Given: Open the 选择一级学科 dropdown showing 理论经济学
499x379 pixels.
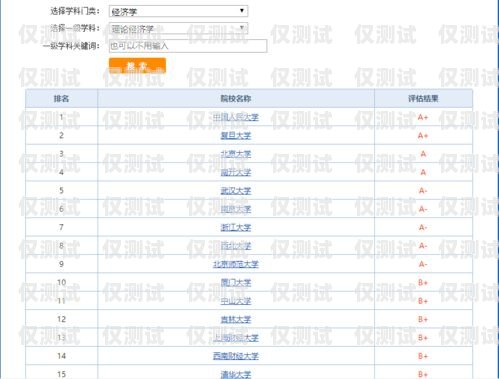Looking at the screenshot, I should pos(178,29).
